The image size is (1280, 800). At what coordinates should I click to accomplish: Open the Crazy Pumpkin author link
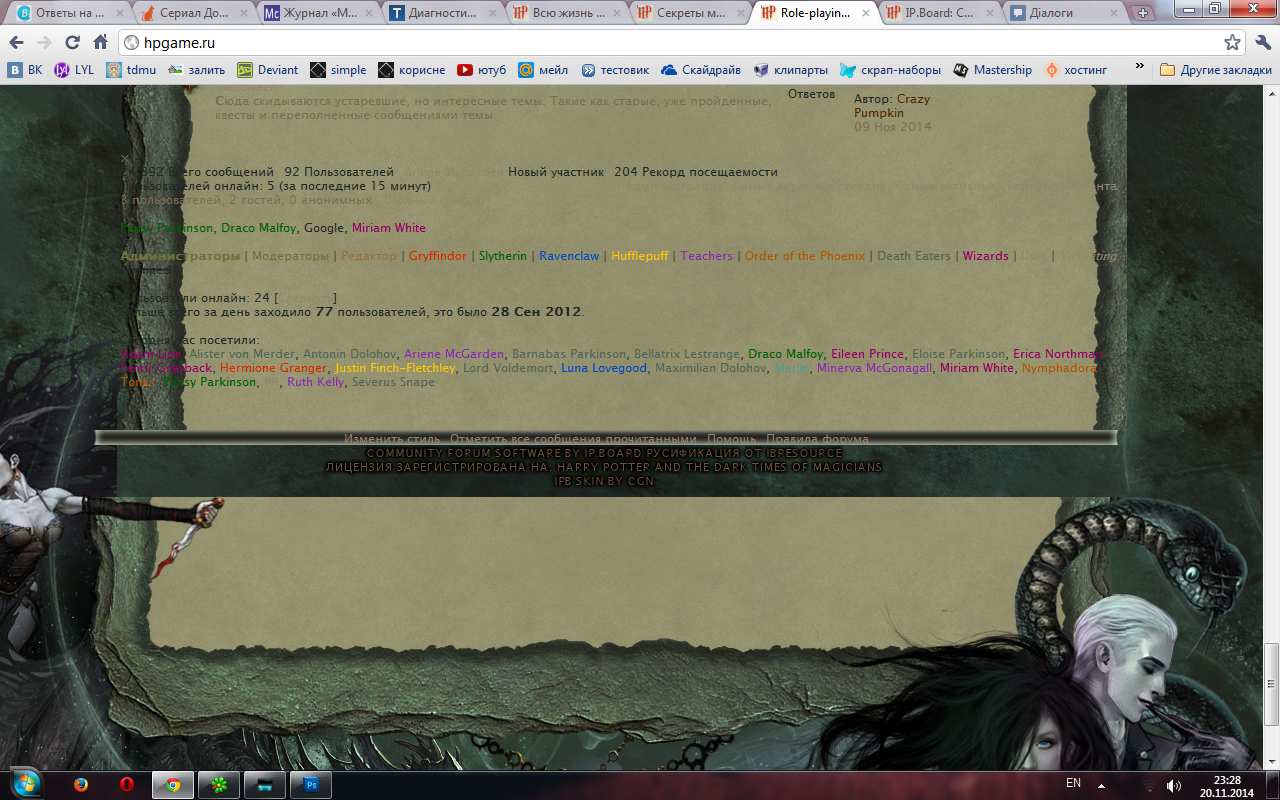coord(893,106)
